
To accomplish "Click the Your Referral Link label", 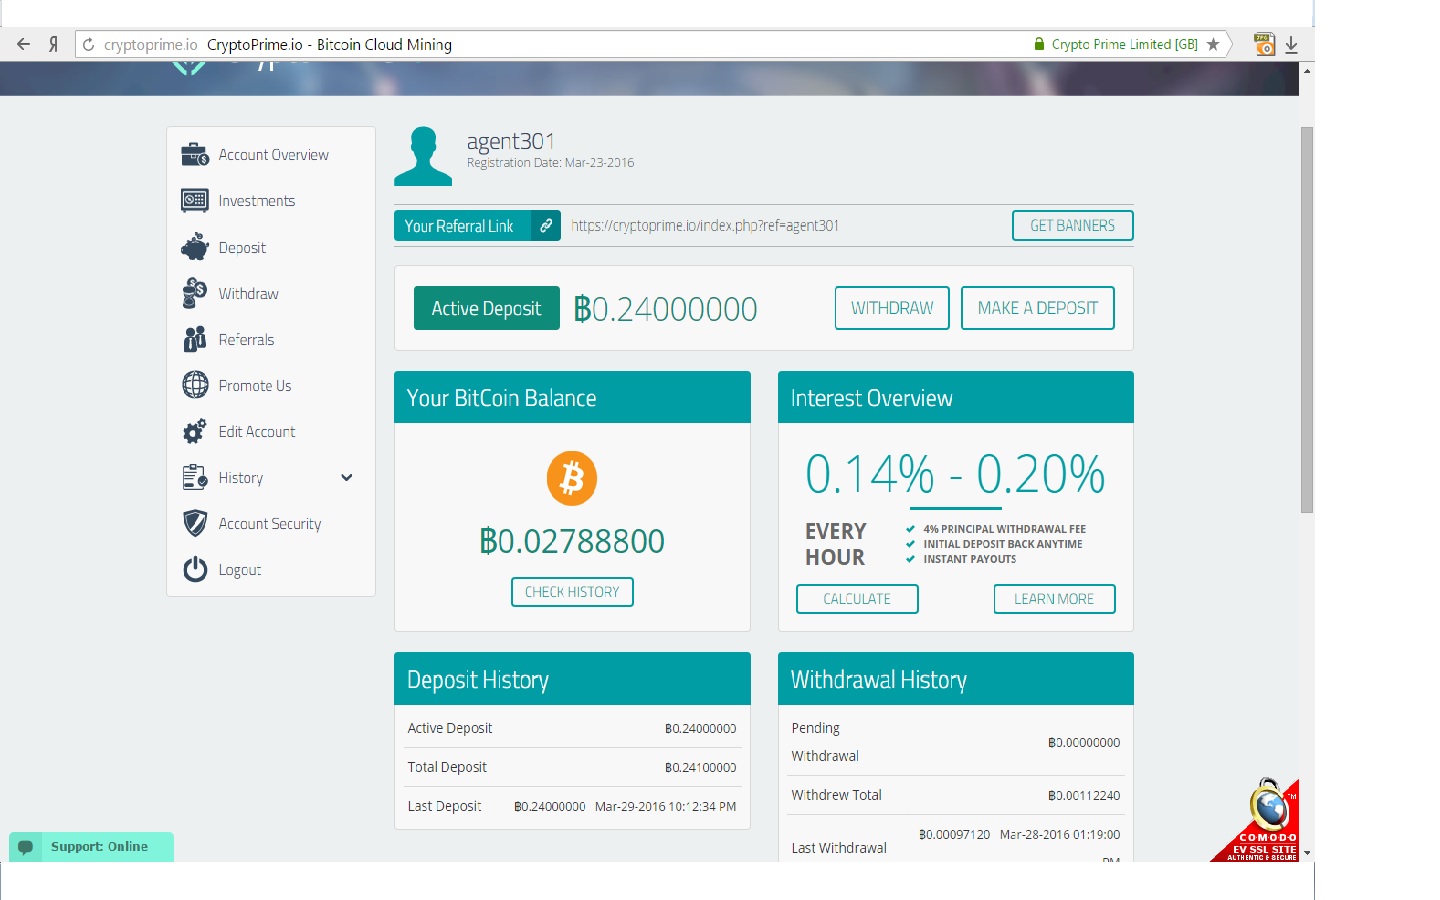I will click(x=459, y=226).
